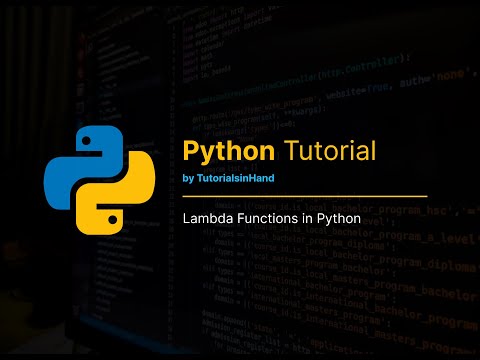
Task: Click "Python" at the subtitle's end
Action: tap(339, 219)
